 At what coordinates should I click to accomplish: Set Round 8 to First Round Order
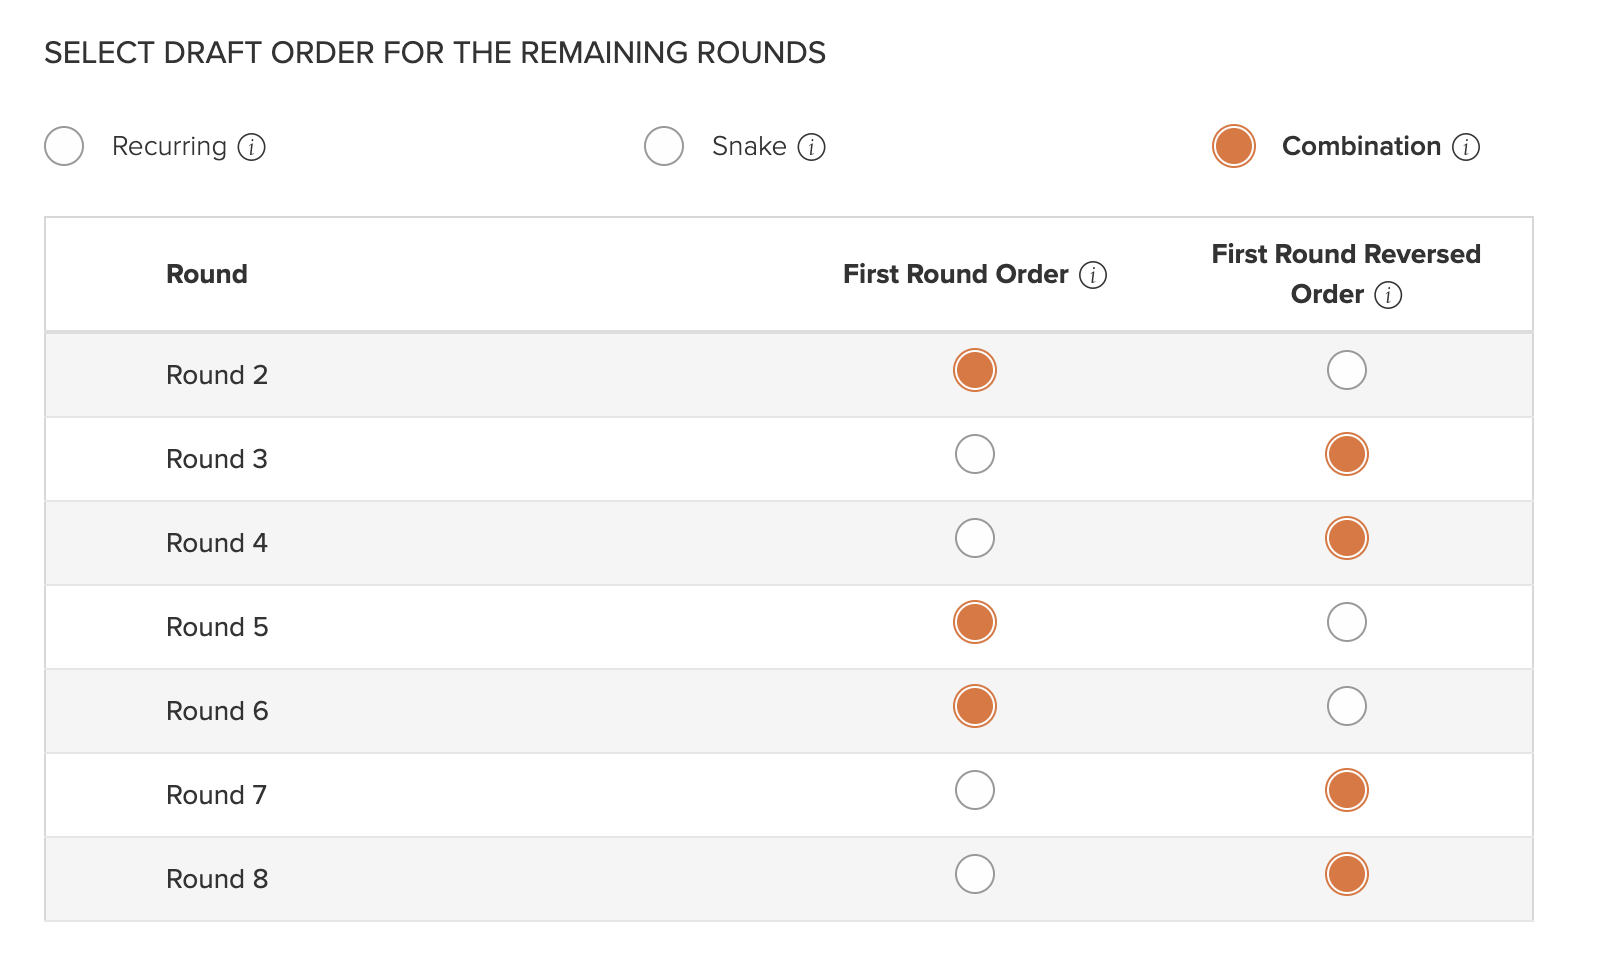point(975,874)
